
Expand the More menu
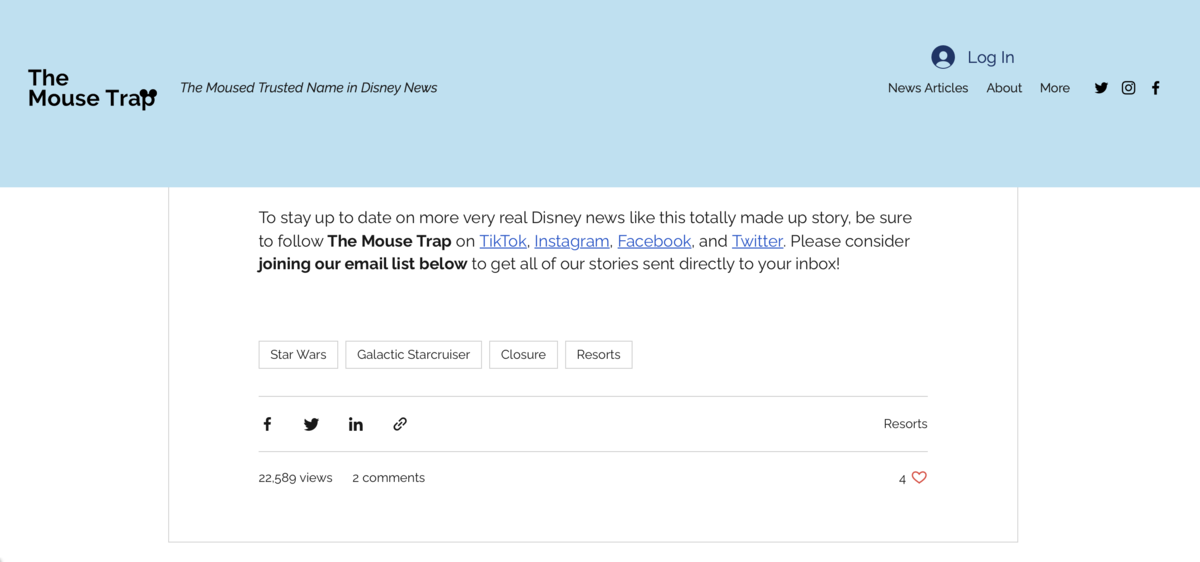point(1054,88)
